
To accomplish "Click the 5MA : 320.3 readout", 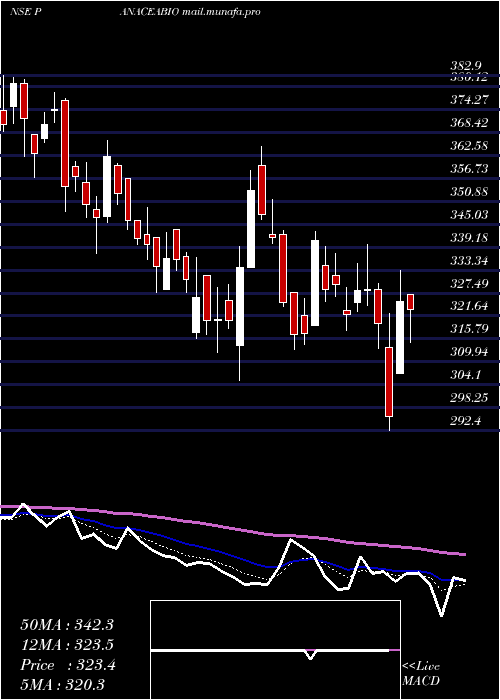I will (62, 685).
